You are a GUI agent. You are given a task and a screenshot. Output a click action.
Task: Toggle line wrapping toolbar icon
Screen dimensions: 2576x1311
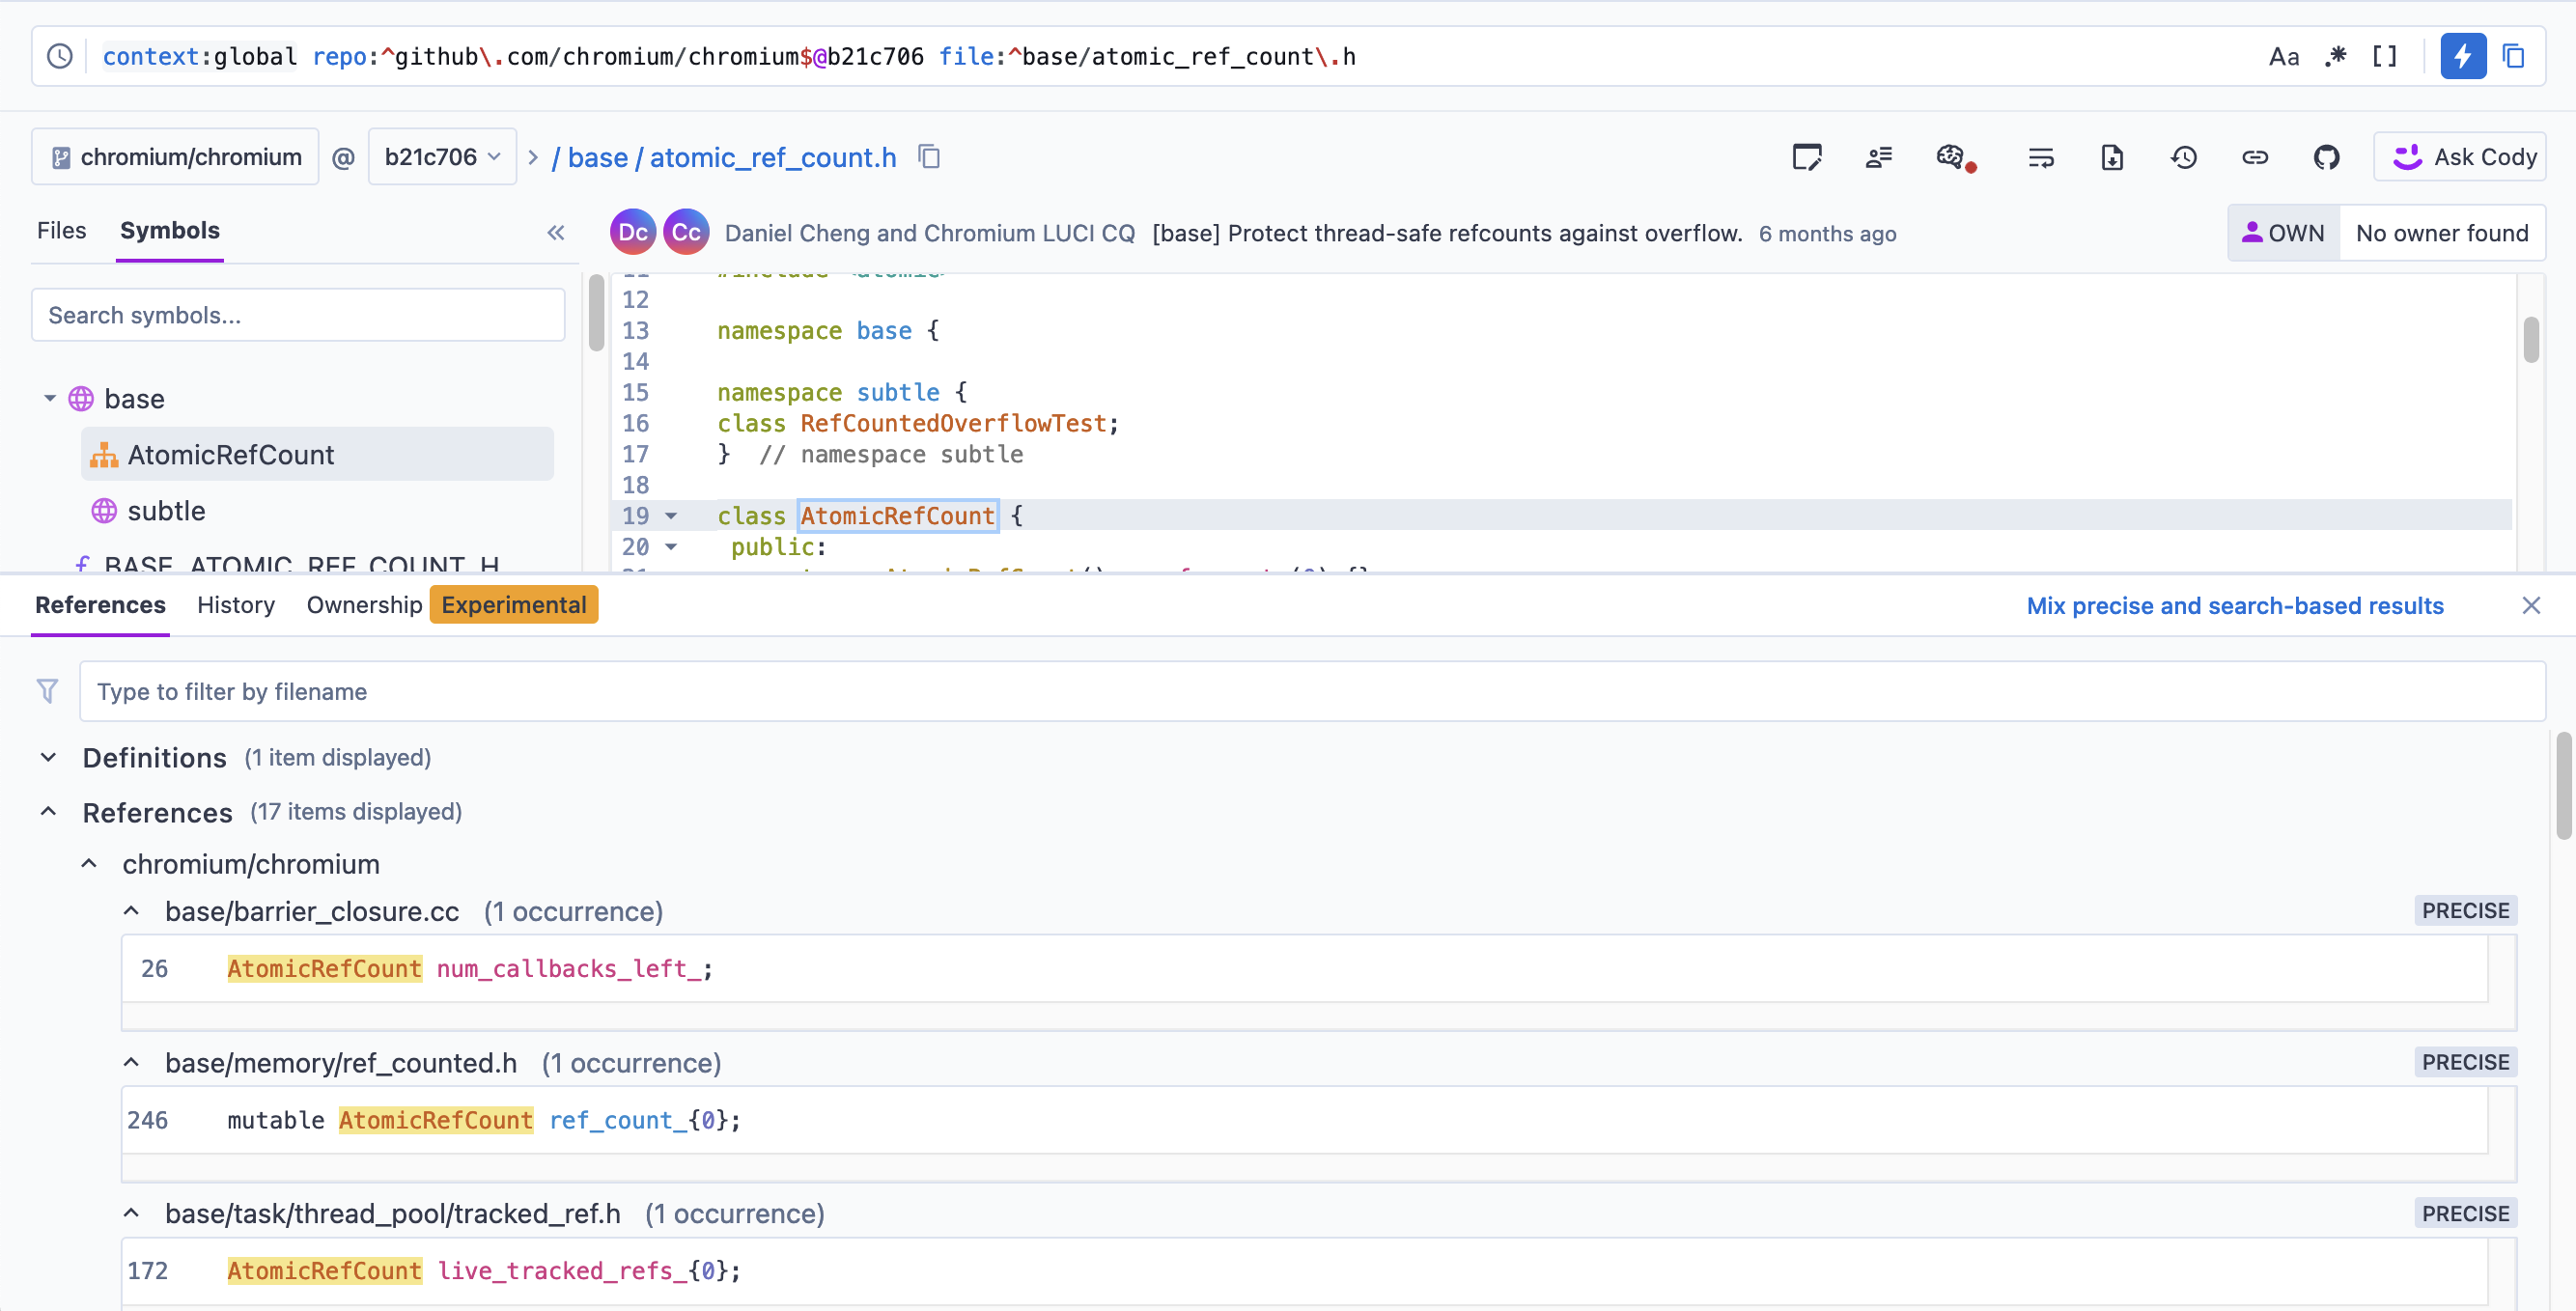tap(2041, 157)
